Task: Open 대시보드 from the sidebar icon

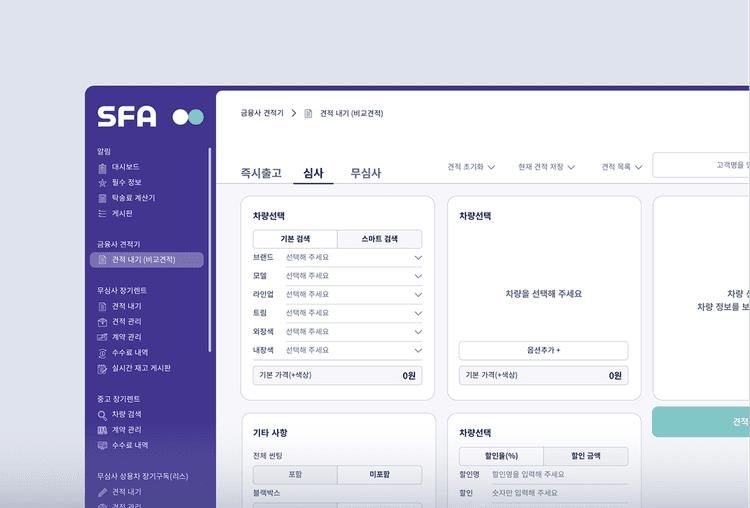Action: point(102,167)
